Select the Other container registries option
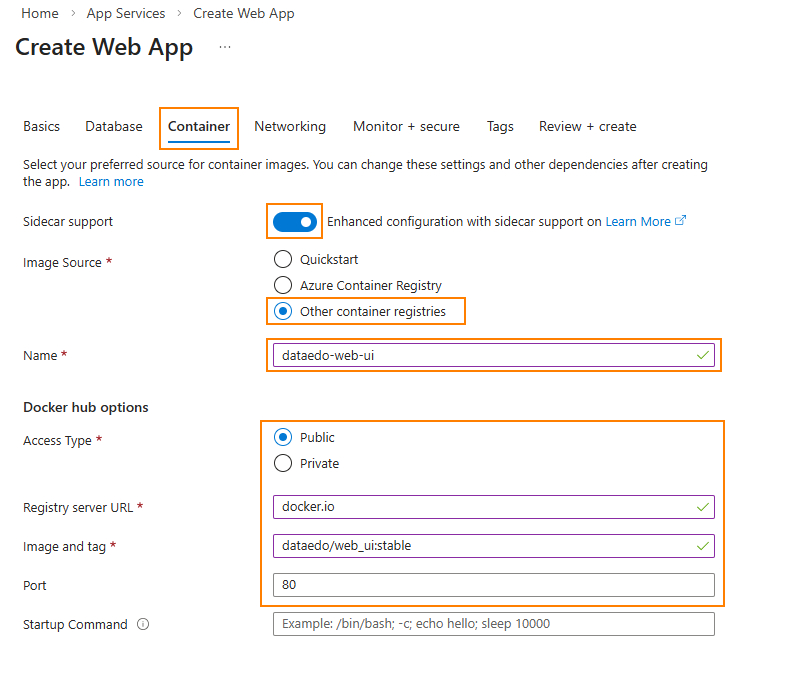This screenshot has width=810, height=680. tap(281, 311)
